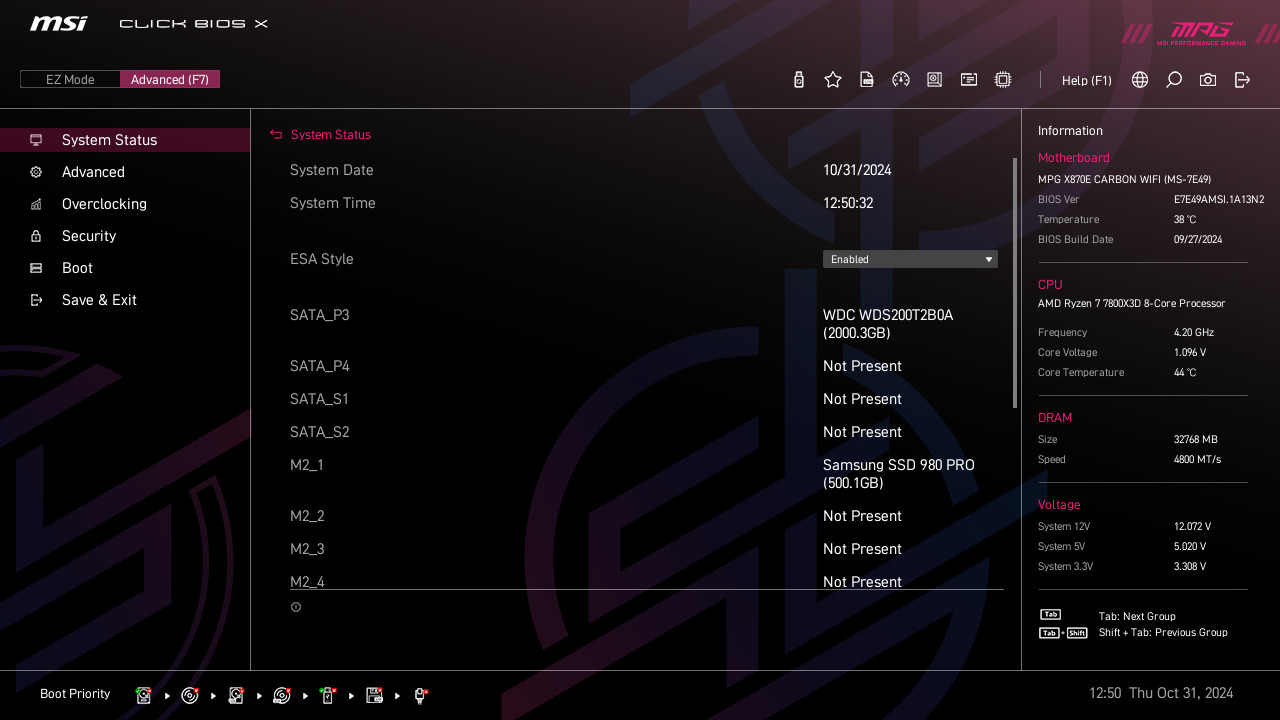Image resolution: width=1280 pixels, height=720 pixels.
Task: Click BIOS Build Date 09/27/2024 value
Action: tap(1199, 240)
